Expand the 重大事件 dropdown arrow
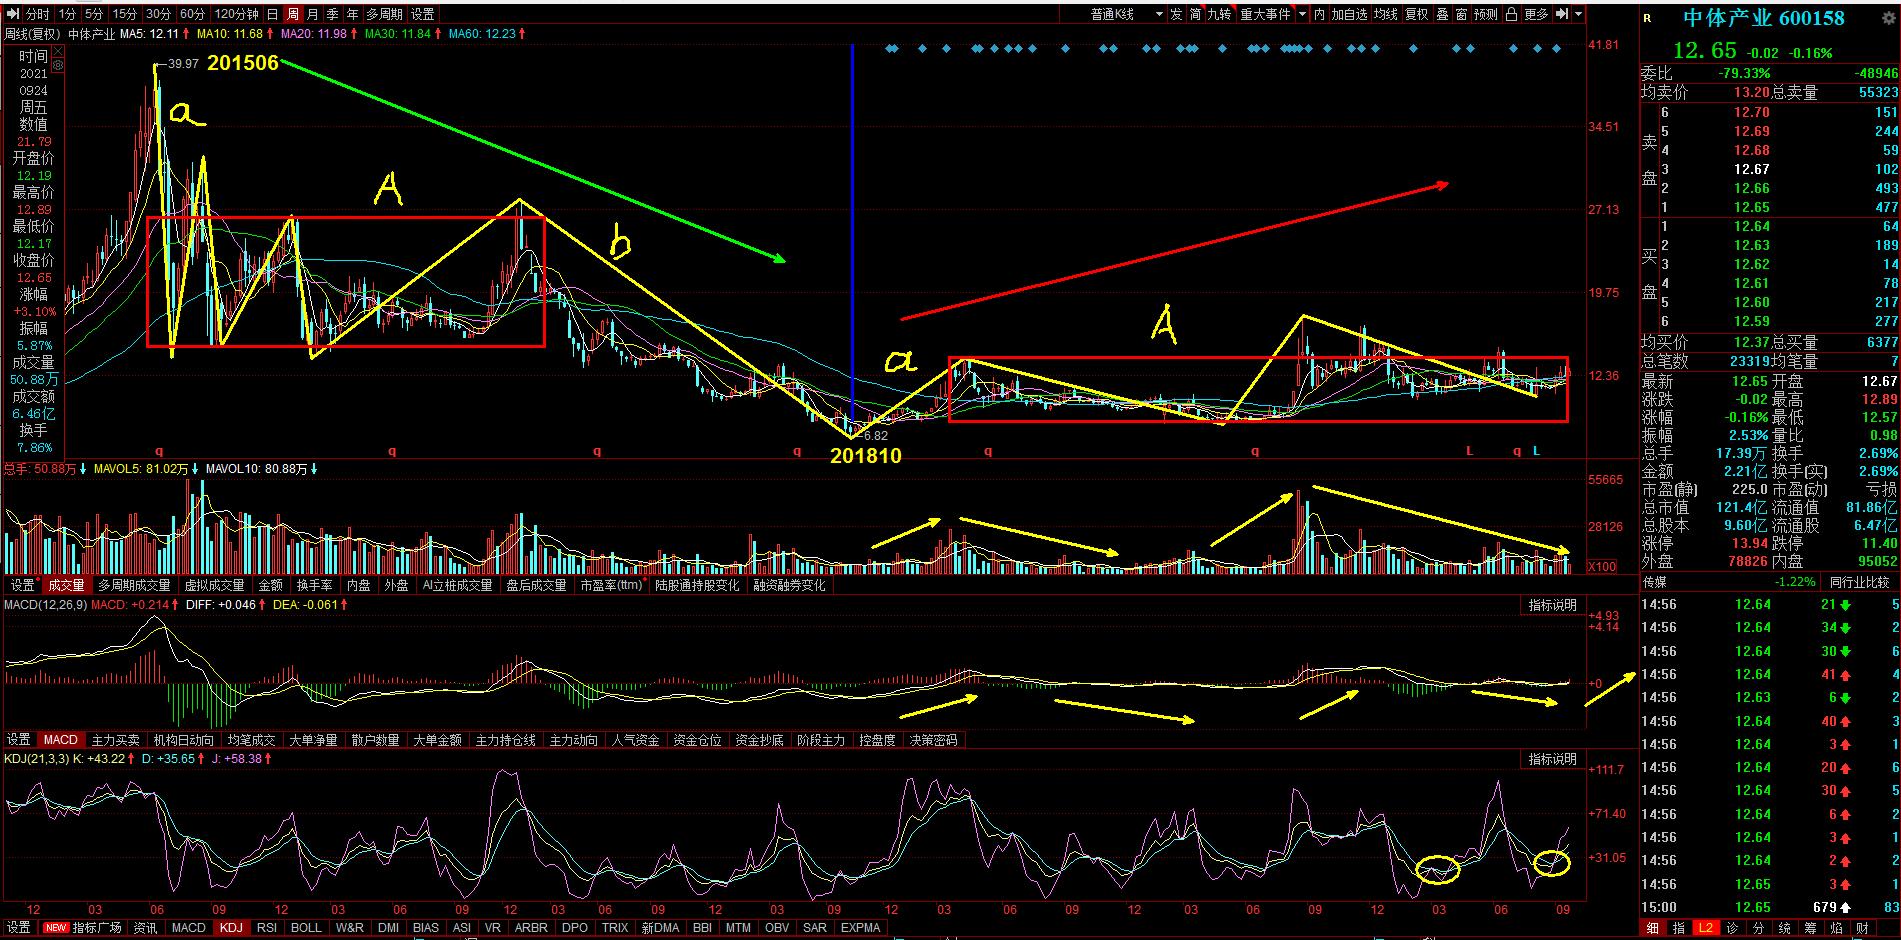Image resolution: width=1901 pixels, height=940 pixels. tap(1302, 14)
